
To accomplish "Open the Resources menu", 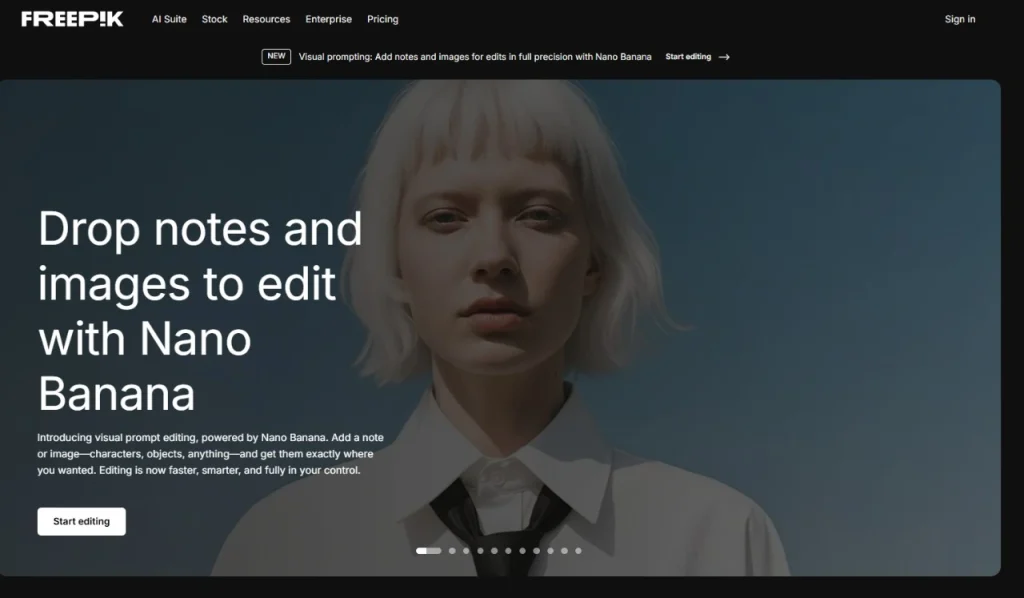I will pos(266,19).
